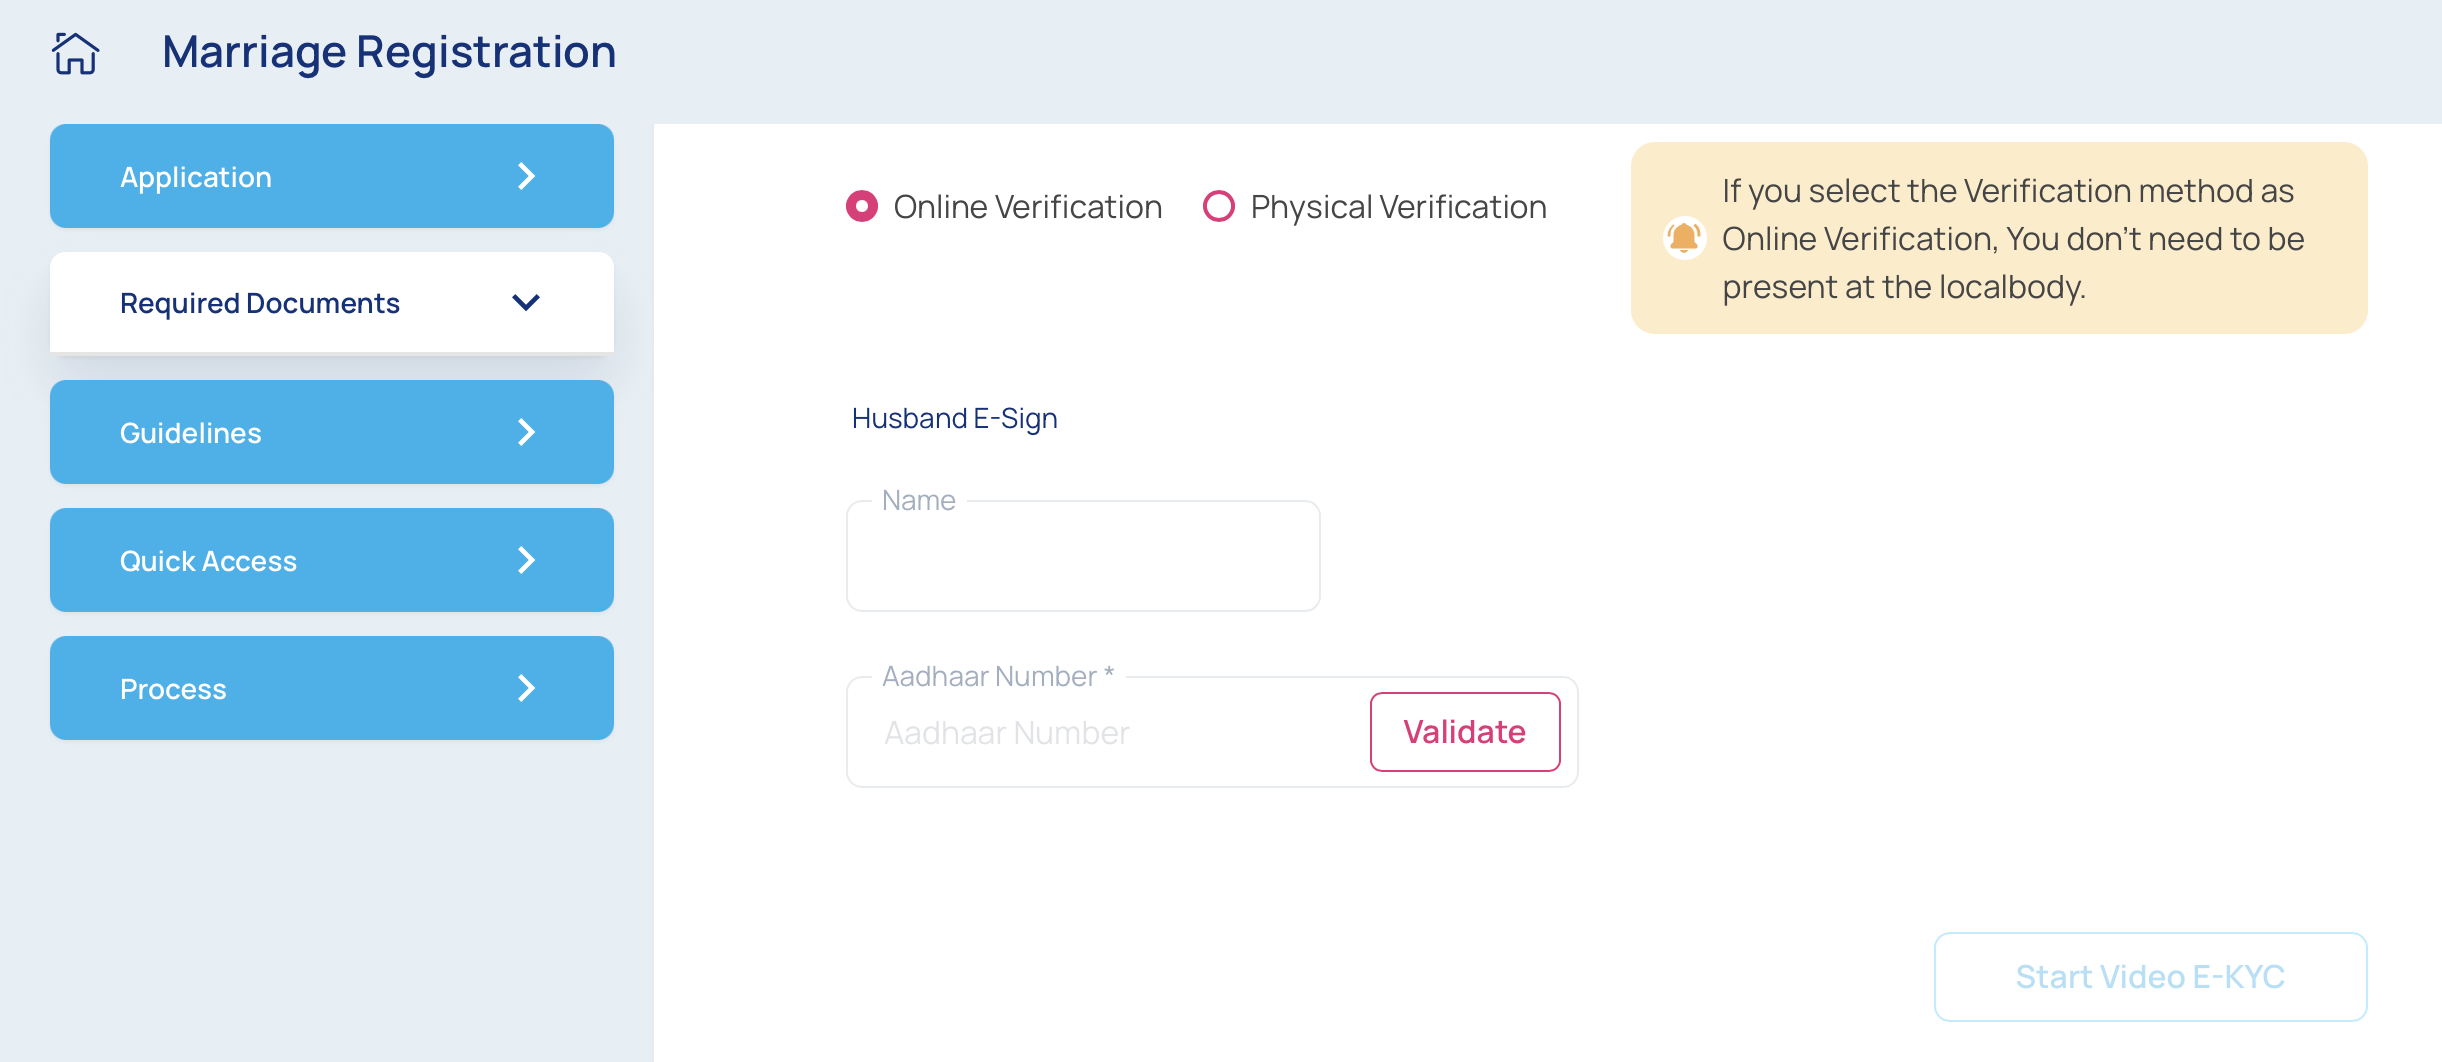The width and height of the screenshot is (2442, 1062).
Task: Click the home icon beside Marriage Registration
Action: [x=76, y=53]
